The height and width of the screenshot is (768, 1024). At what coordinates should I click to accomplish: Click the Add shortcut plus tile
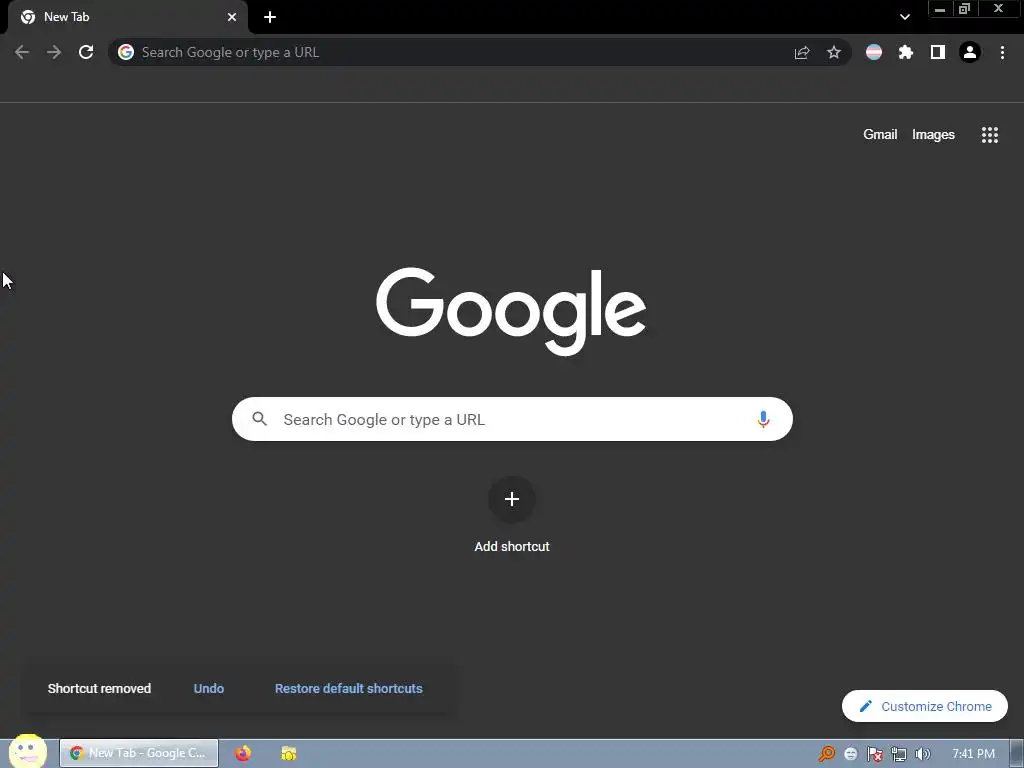coord(512,500)
